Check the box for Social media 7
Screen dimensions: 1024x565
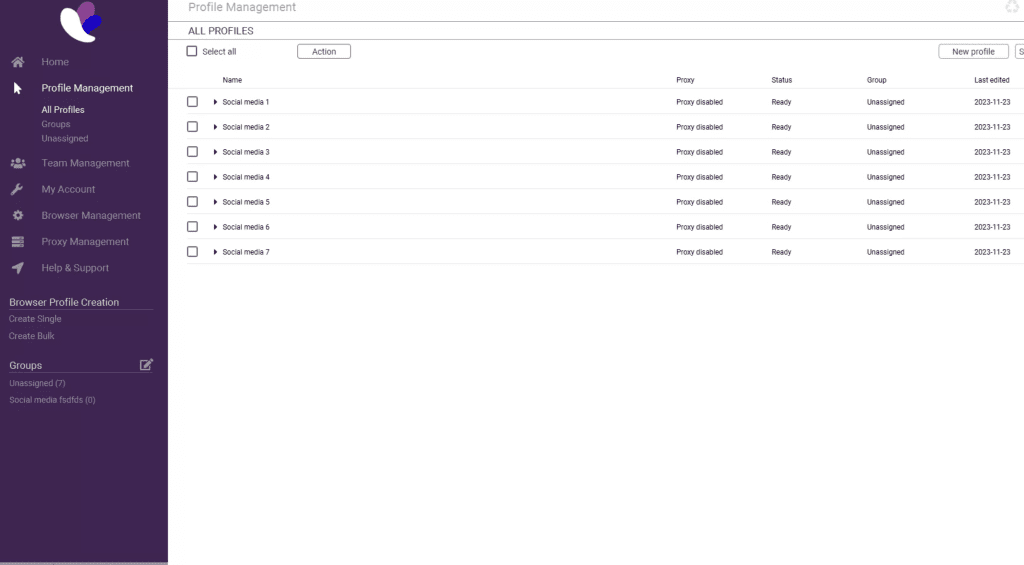point(192,251)
